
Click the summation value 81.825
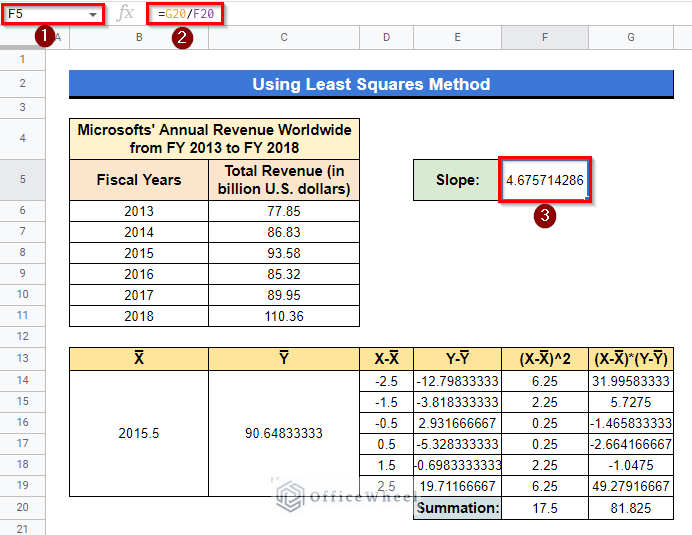(631, 508)
